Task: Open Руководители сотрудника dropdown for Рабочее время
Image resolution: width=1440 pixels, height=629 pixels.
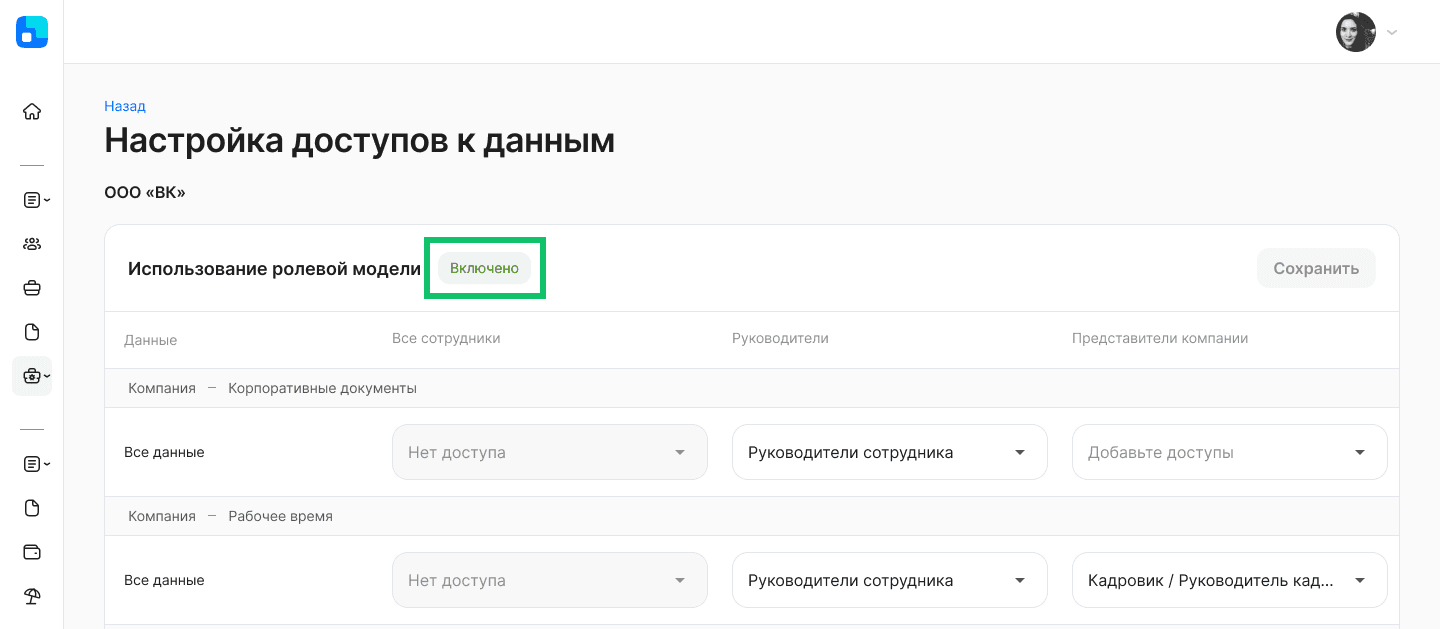Action: click(x=890, y=580)
